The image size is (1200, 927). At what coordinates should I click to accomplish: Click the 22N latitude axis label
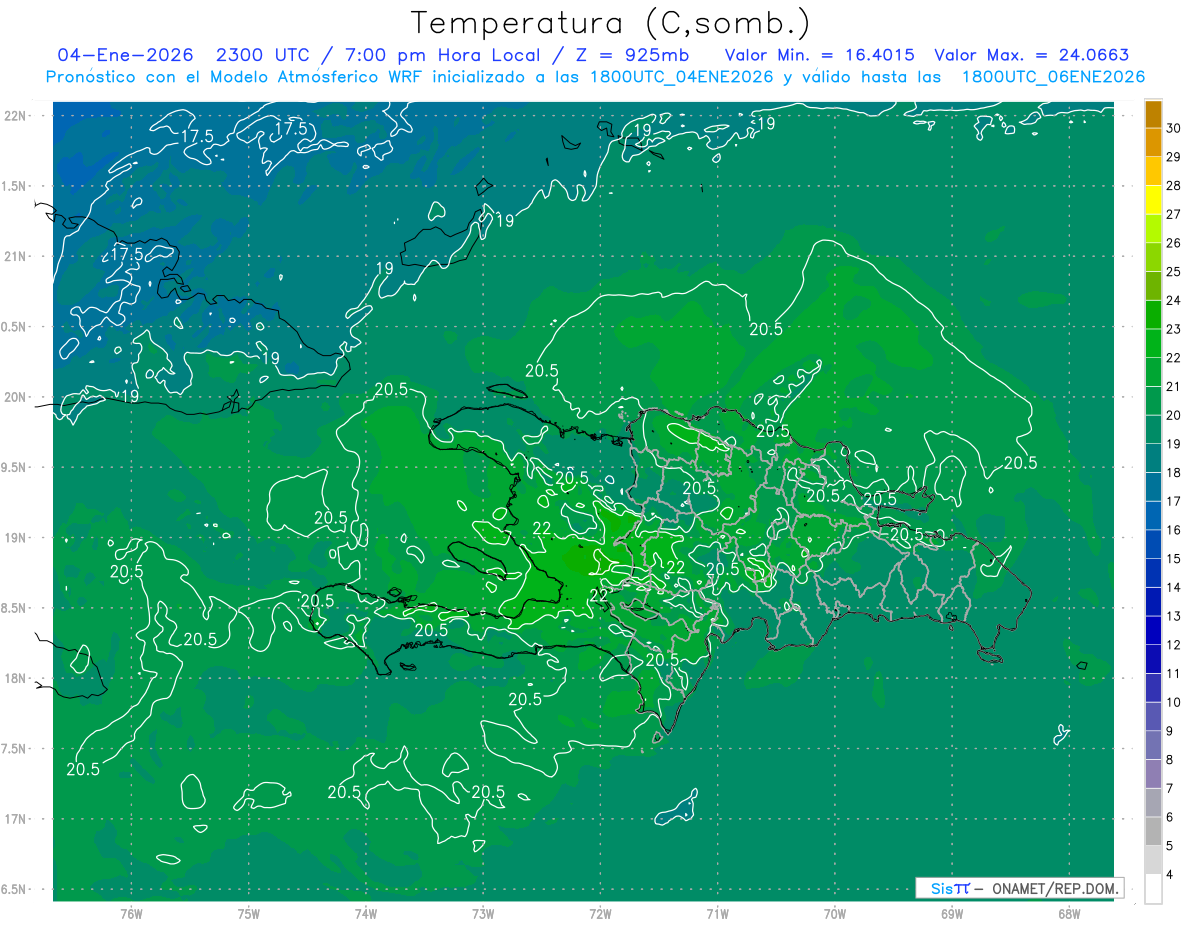point(15,116)
